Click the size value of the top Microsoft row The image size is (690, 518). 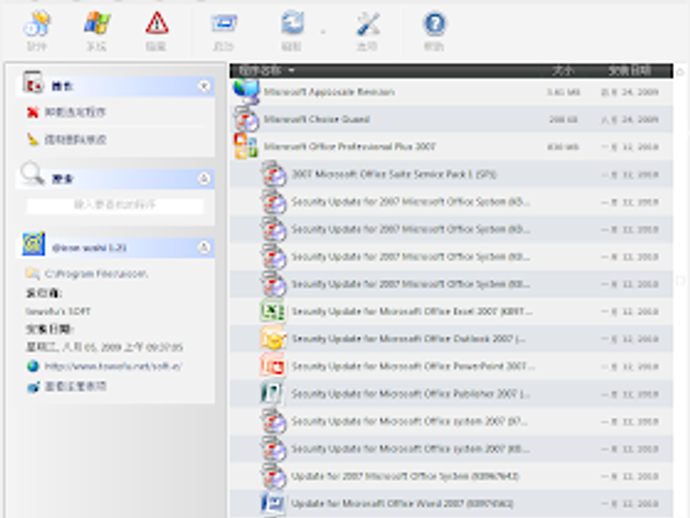(563, 92)
